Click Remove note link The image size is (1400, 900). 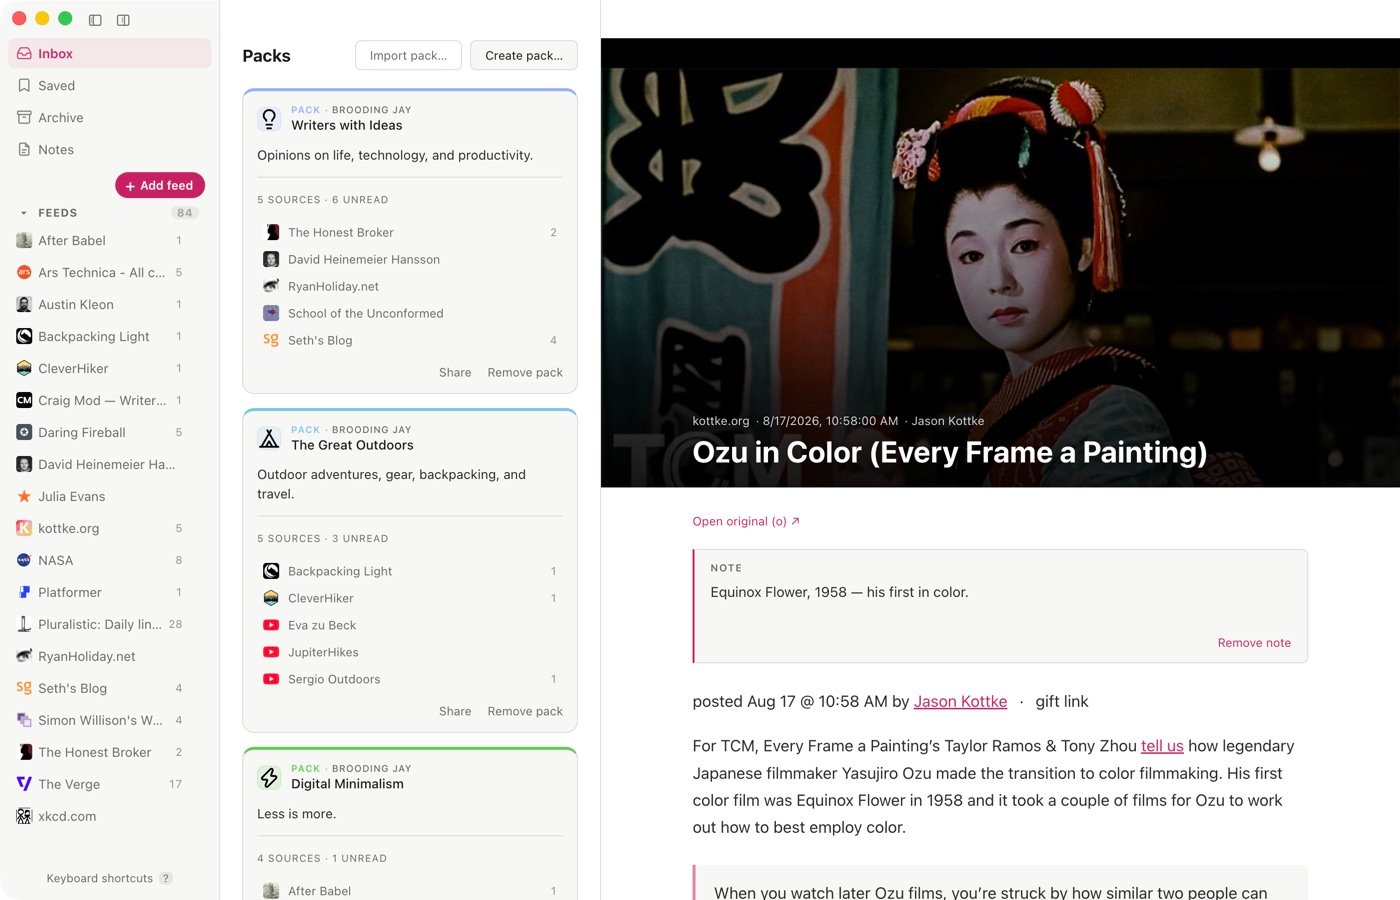[x=1254, y=643]
